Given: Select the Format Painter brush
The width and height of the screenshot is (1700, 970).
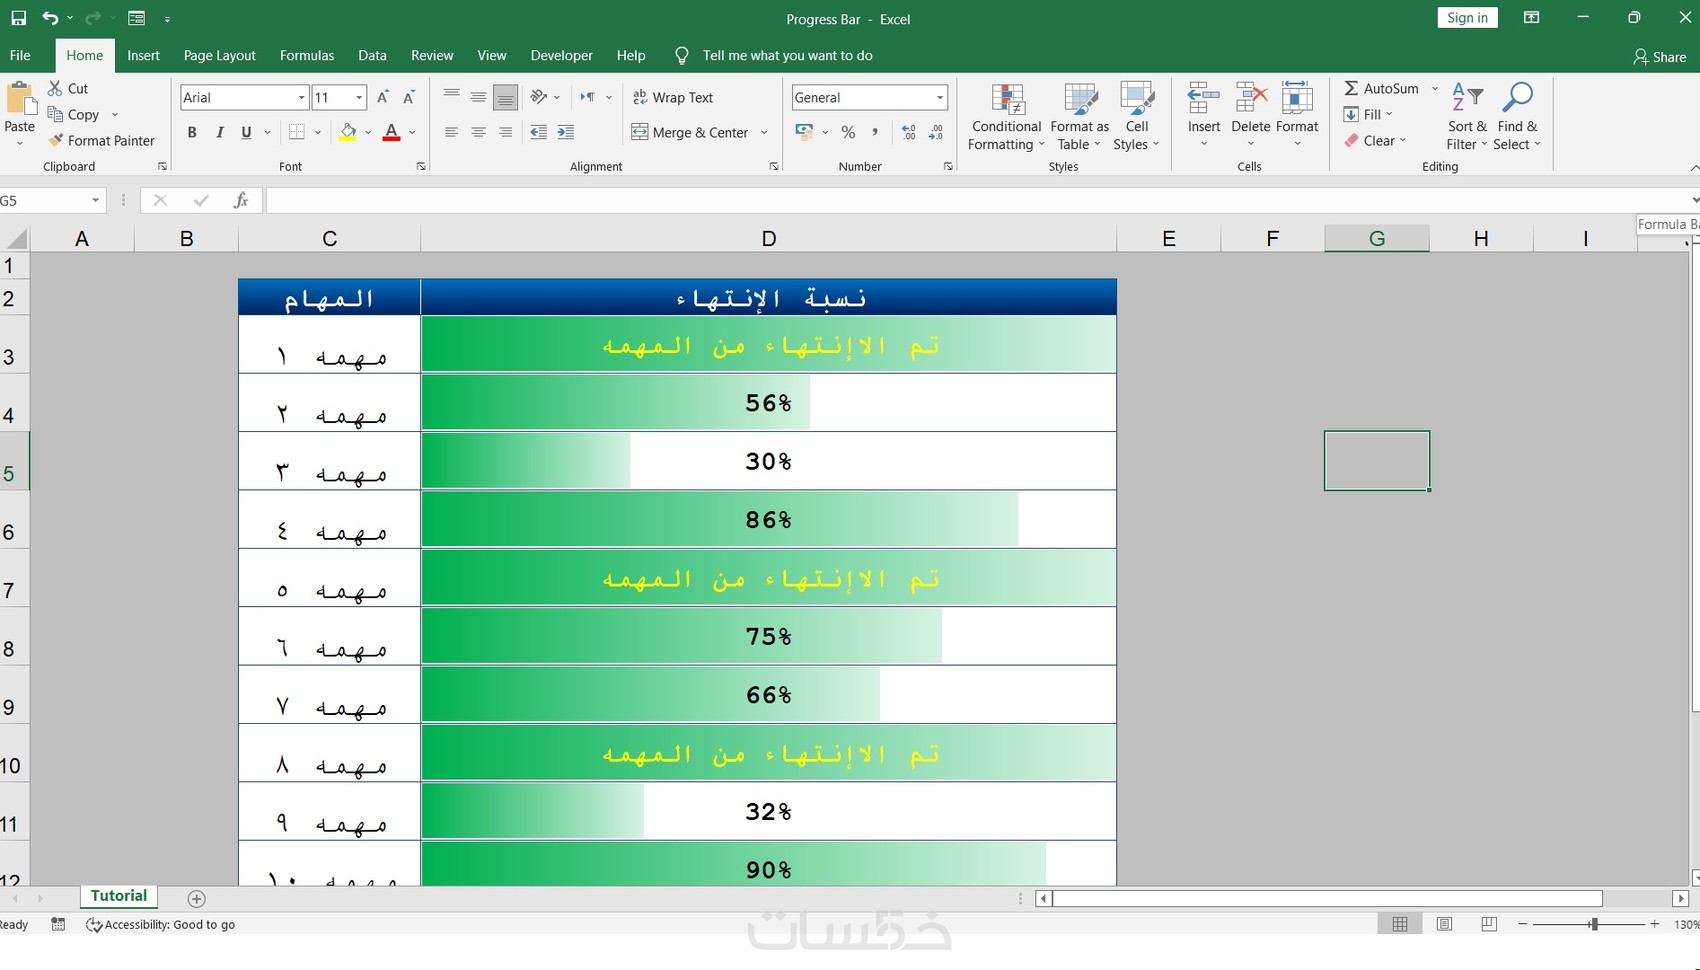Looking at the screenshot, I should (x=102, y=140).
